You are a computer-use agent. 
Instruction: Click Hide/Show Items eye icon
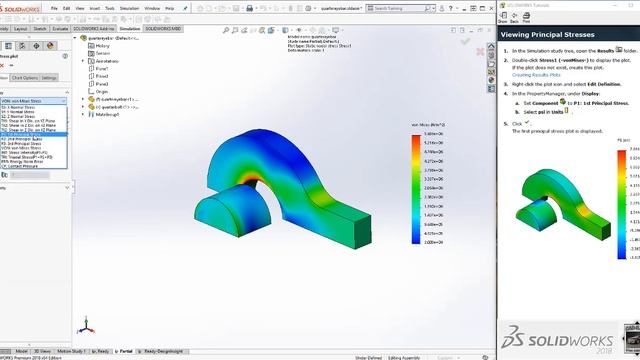coord(299,30)
